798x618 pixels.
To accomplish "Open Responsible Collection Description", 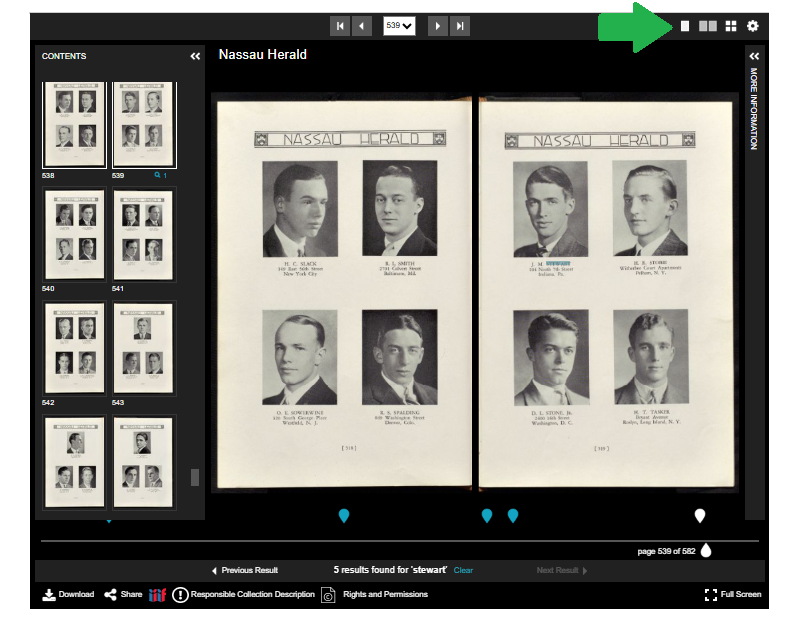I will pyautogui.click(x=244, y=595).
